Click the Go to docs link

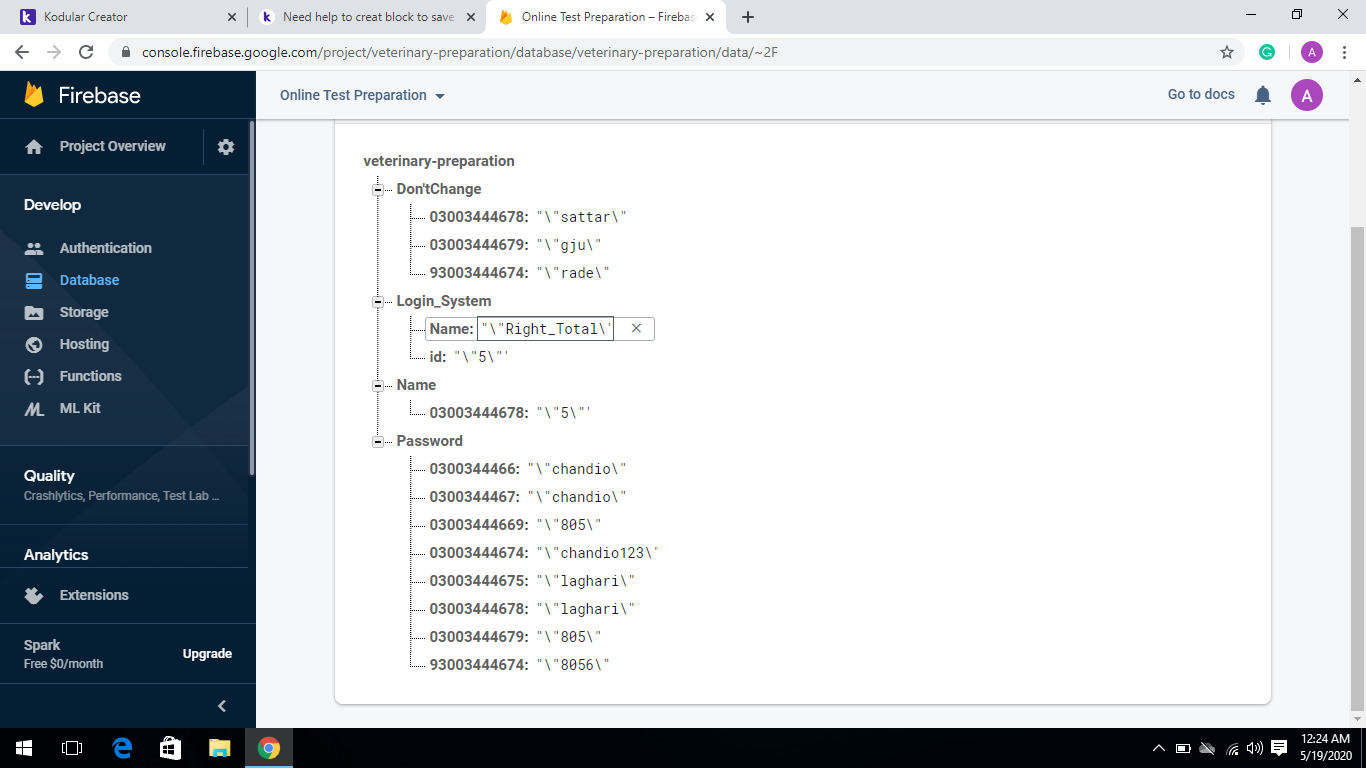click(x=1200, y=94)
